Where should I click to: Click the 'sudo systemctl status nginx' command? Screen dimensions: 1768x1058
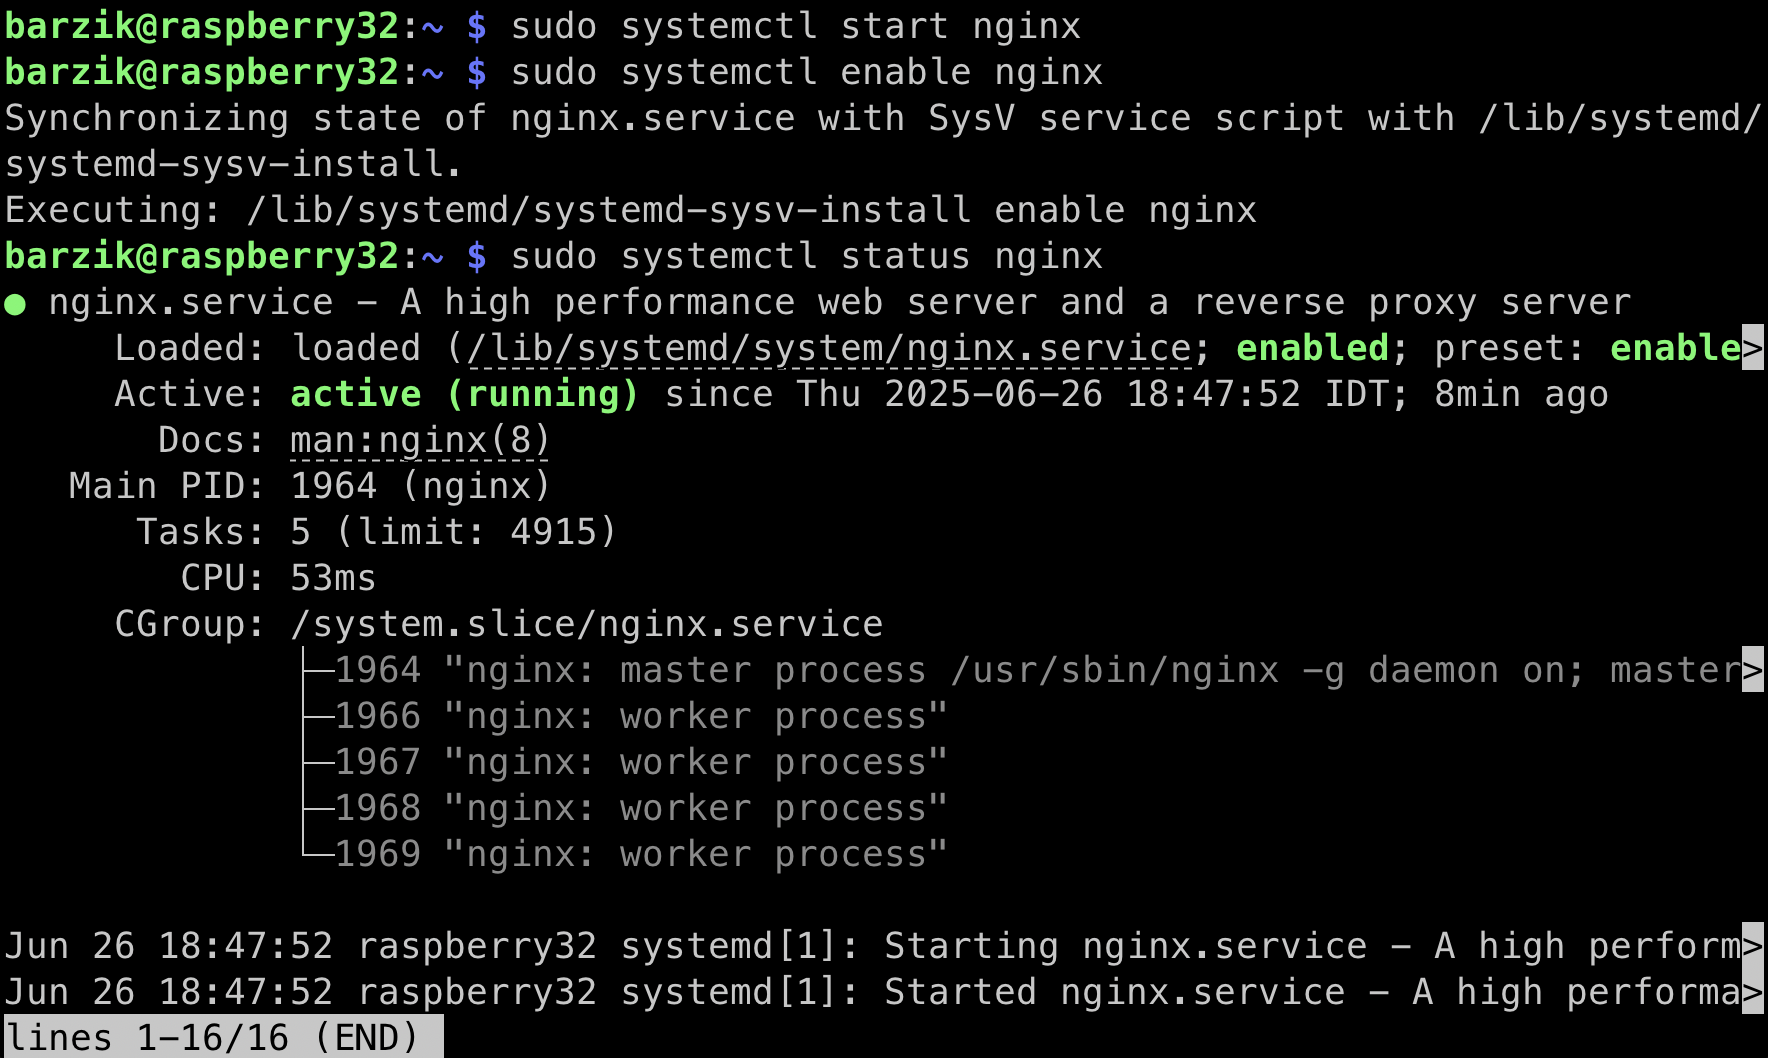click(807, 256)
